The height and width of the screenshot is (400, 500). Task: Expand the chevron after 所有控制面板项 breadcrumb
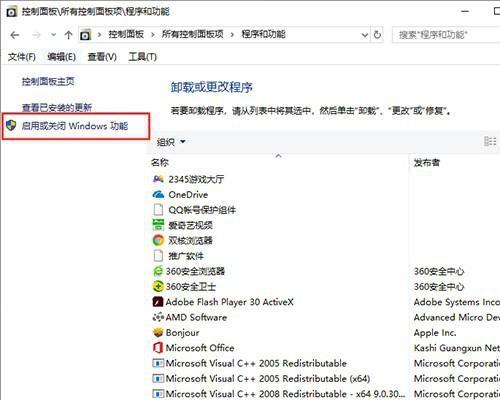click(232, 35)
